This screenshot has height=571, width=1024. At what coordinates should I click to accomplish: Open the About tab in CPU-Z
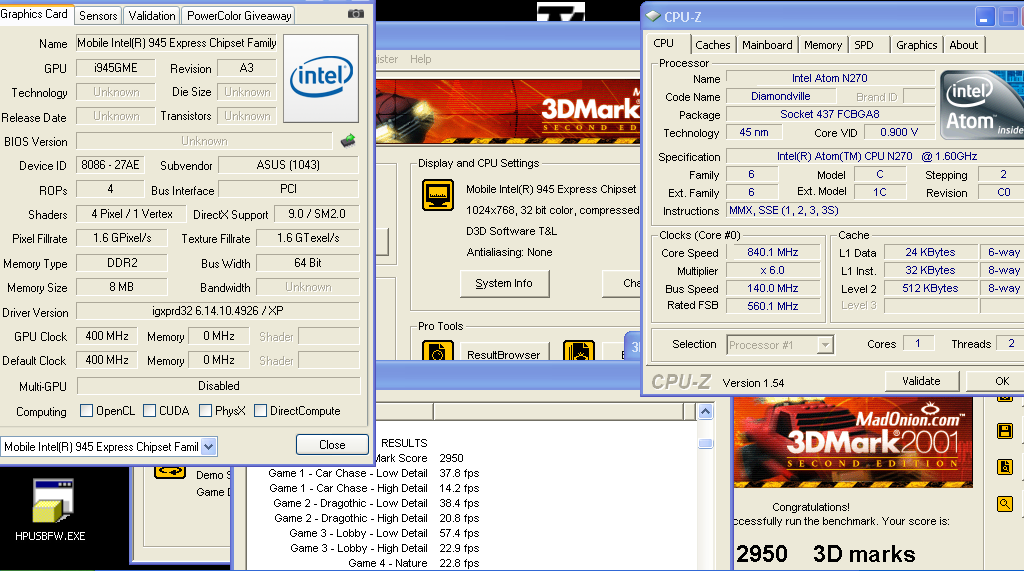[x=963, y=44]
